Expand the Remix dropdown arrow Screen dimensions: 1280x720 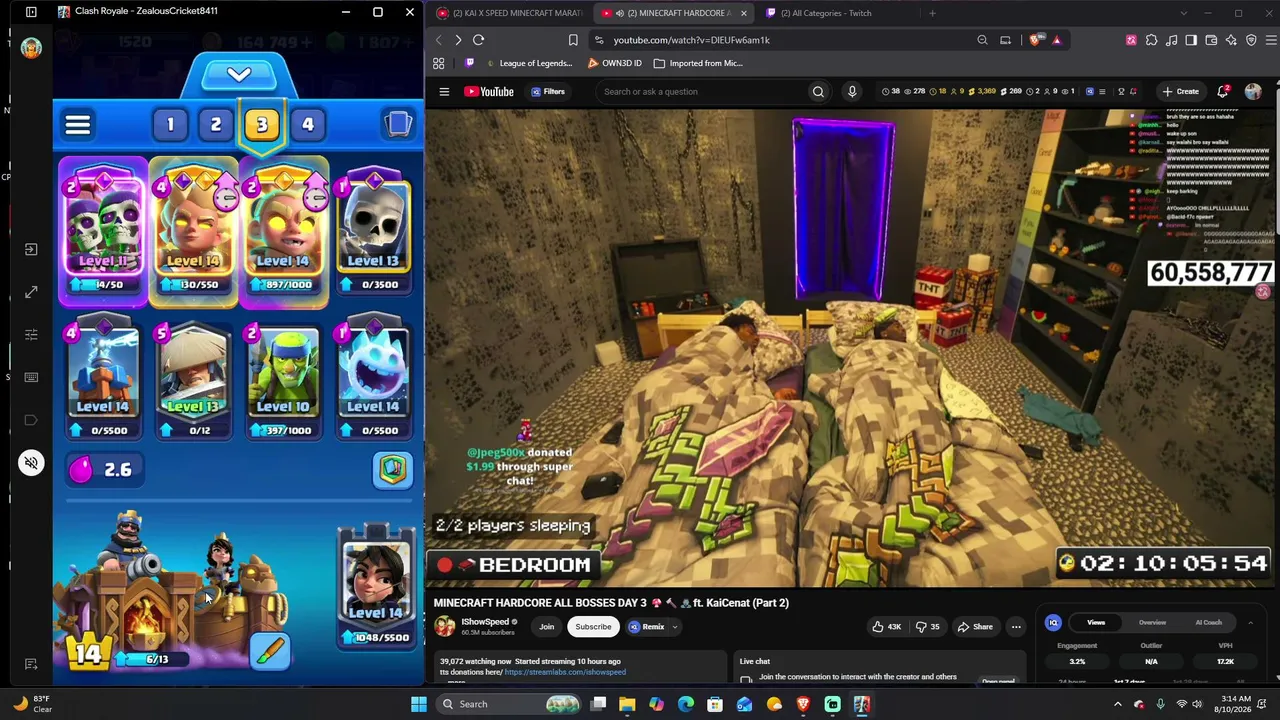click(675, 627)
